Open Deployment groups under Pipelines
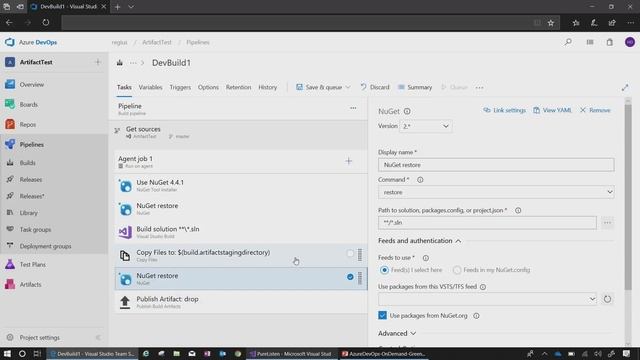Viewport: 640px width, 360px height. (45, 246)
